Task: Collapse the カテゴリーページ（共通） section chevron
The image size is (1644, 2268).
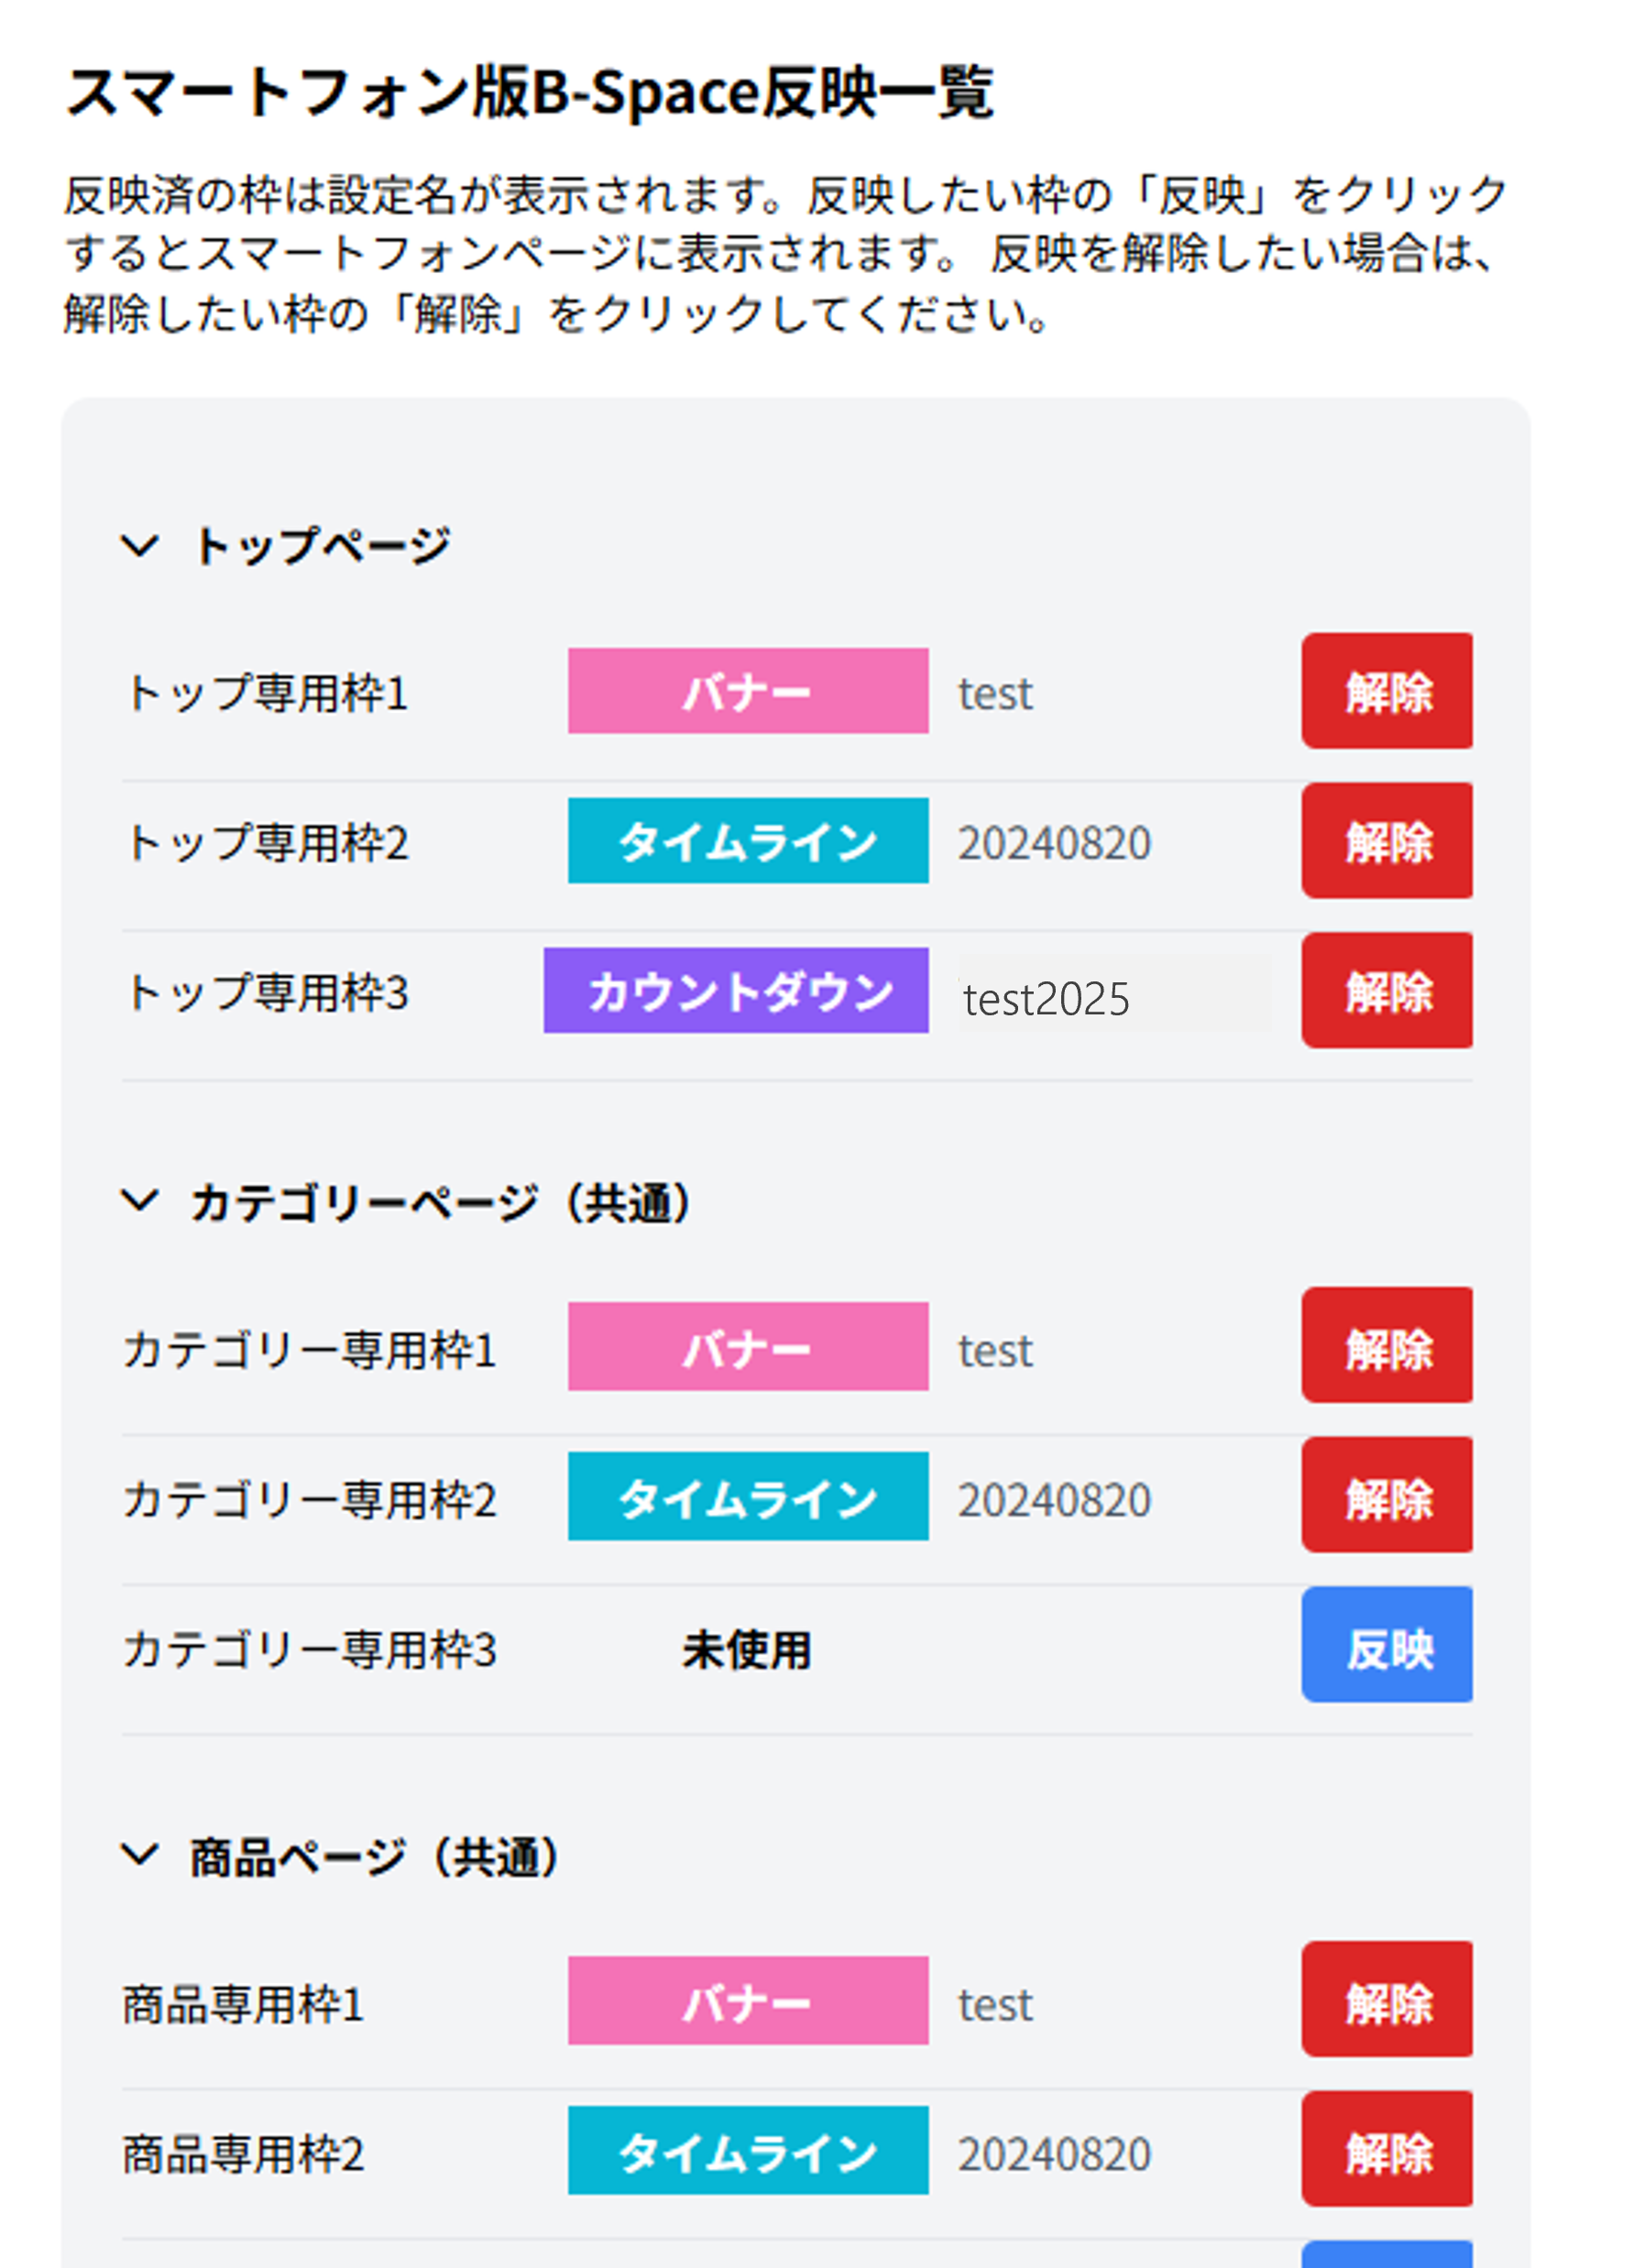Action: pyautogui.click(x=139, y=1201)
